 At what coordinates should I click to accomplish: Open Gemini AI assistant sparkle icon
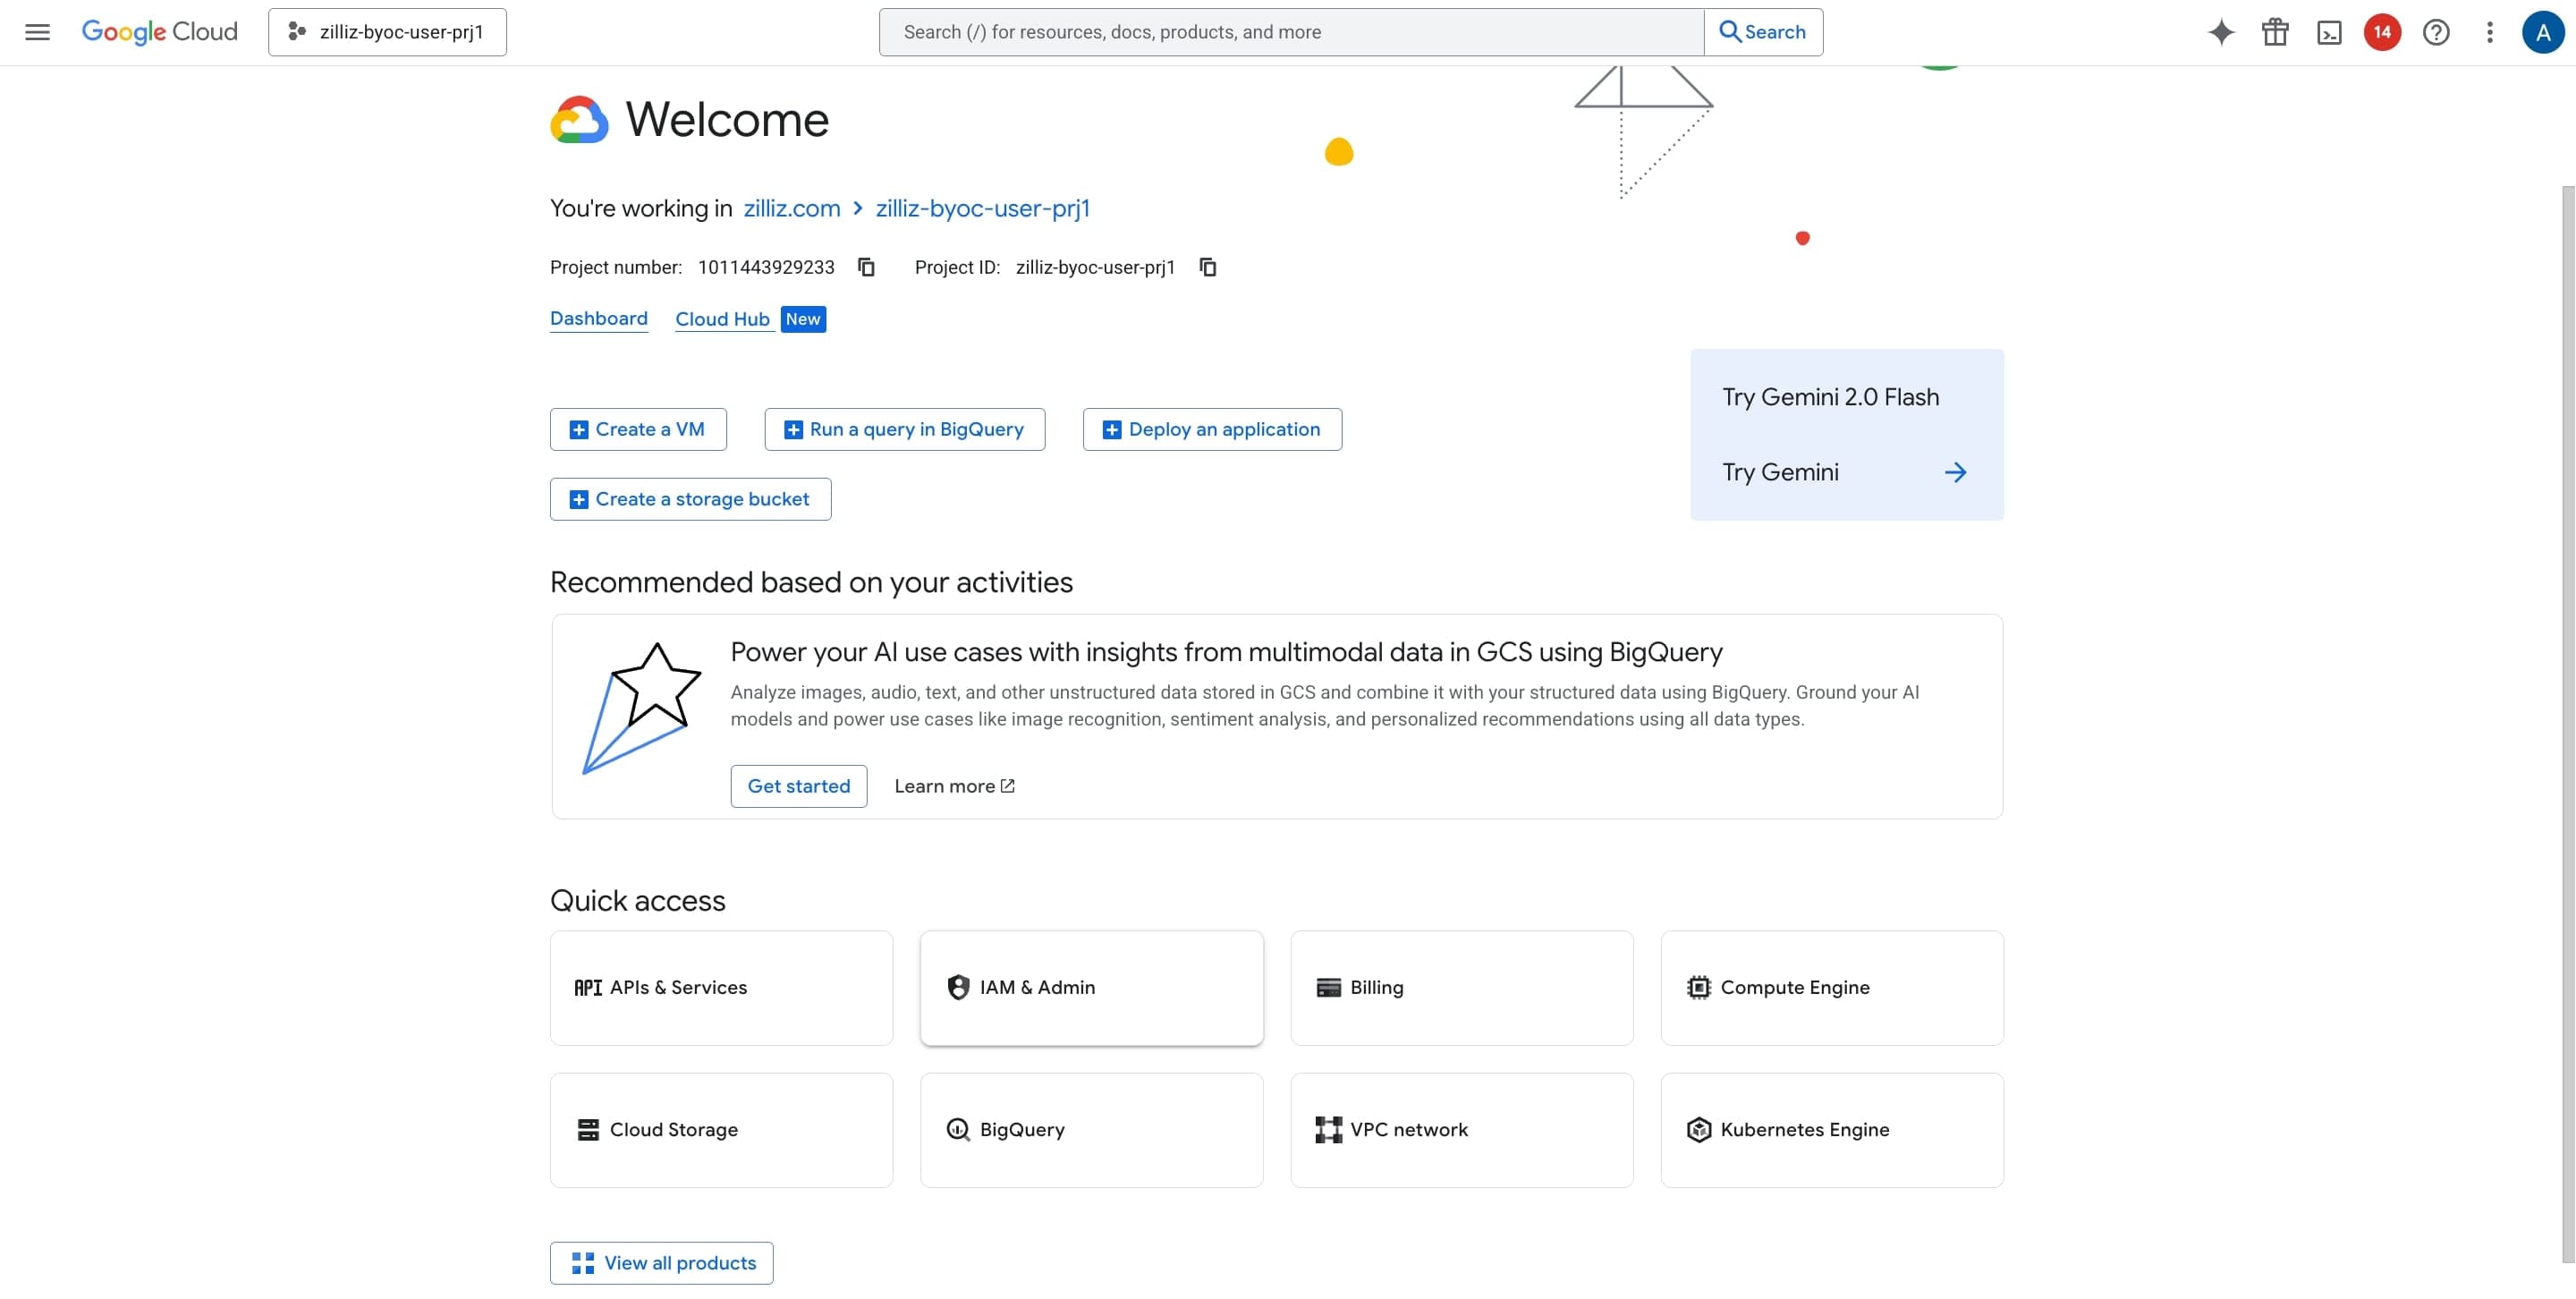pyautogui.click(x=2221, y=32)
